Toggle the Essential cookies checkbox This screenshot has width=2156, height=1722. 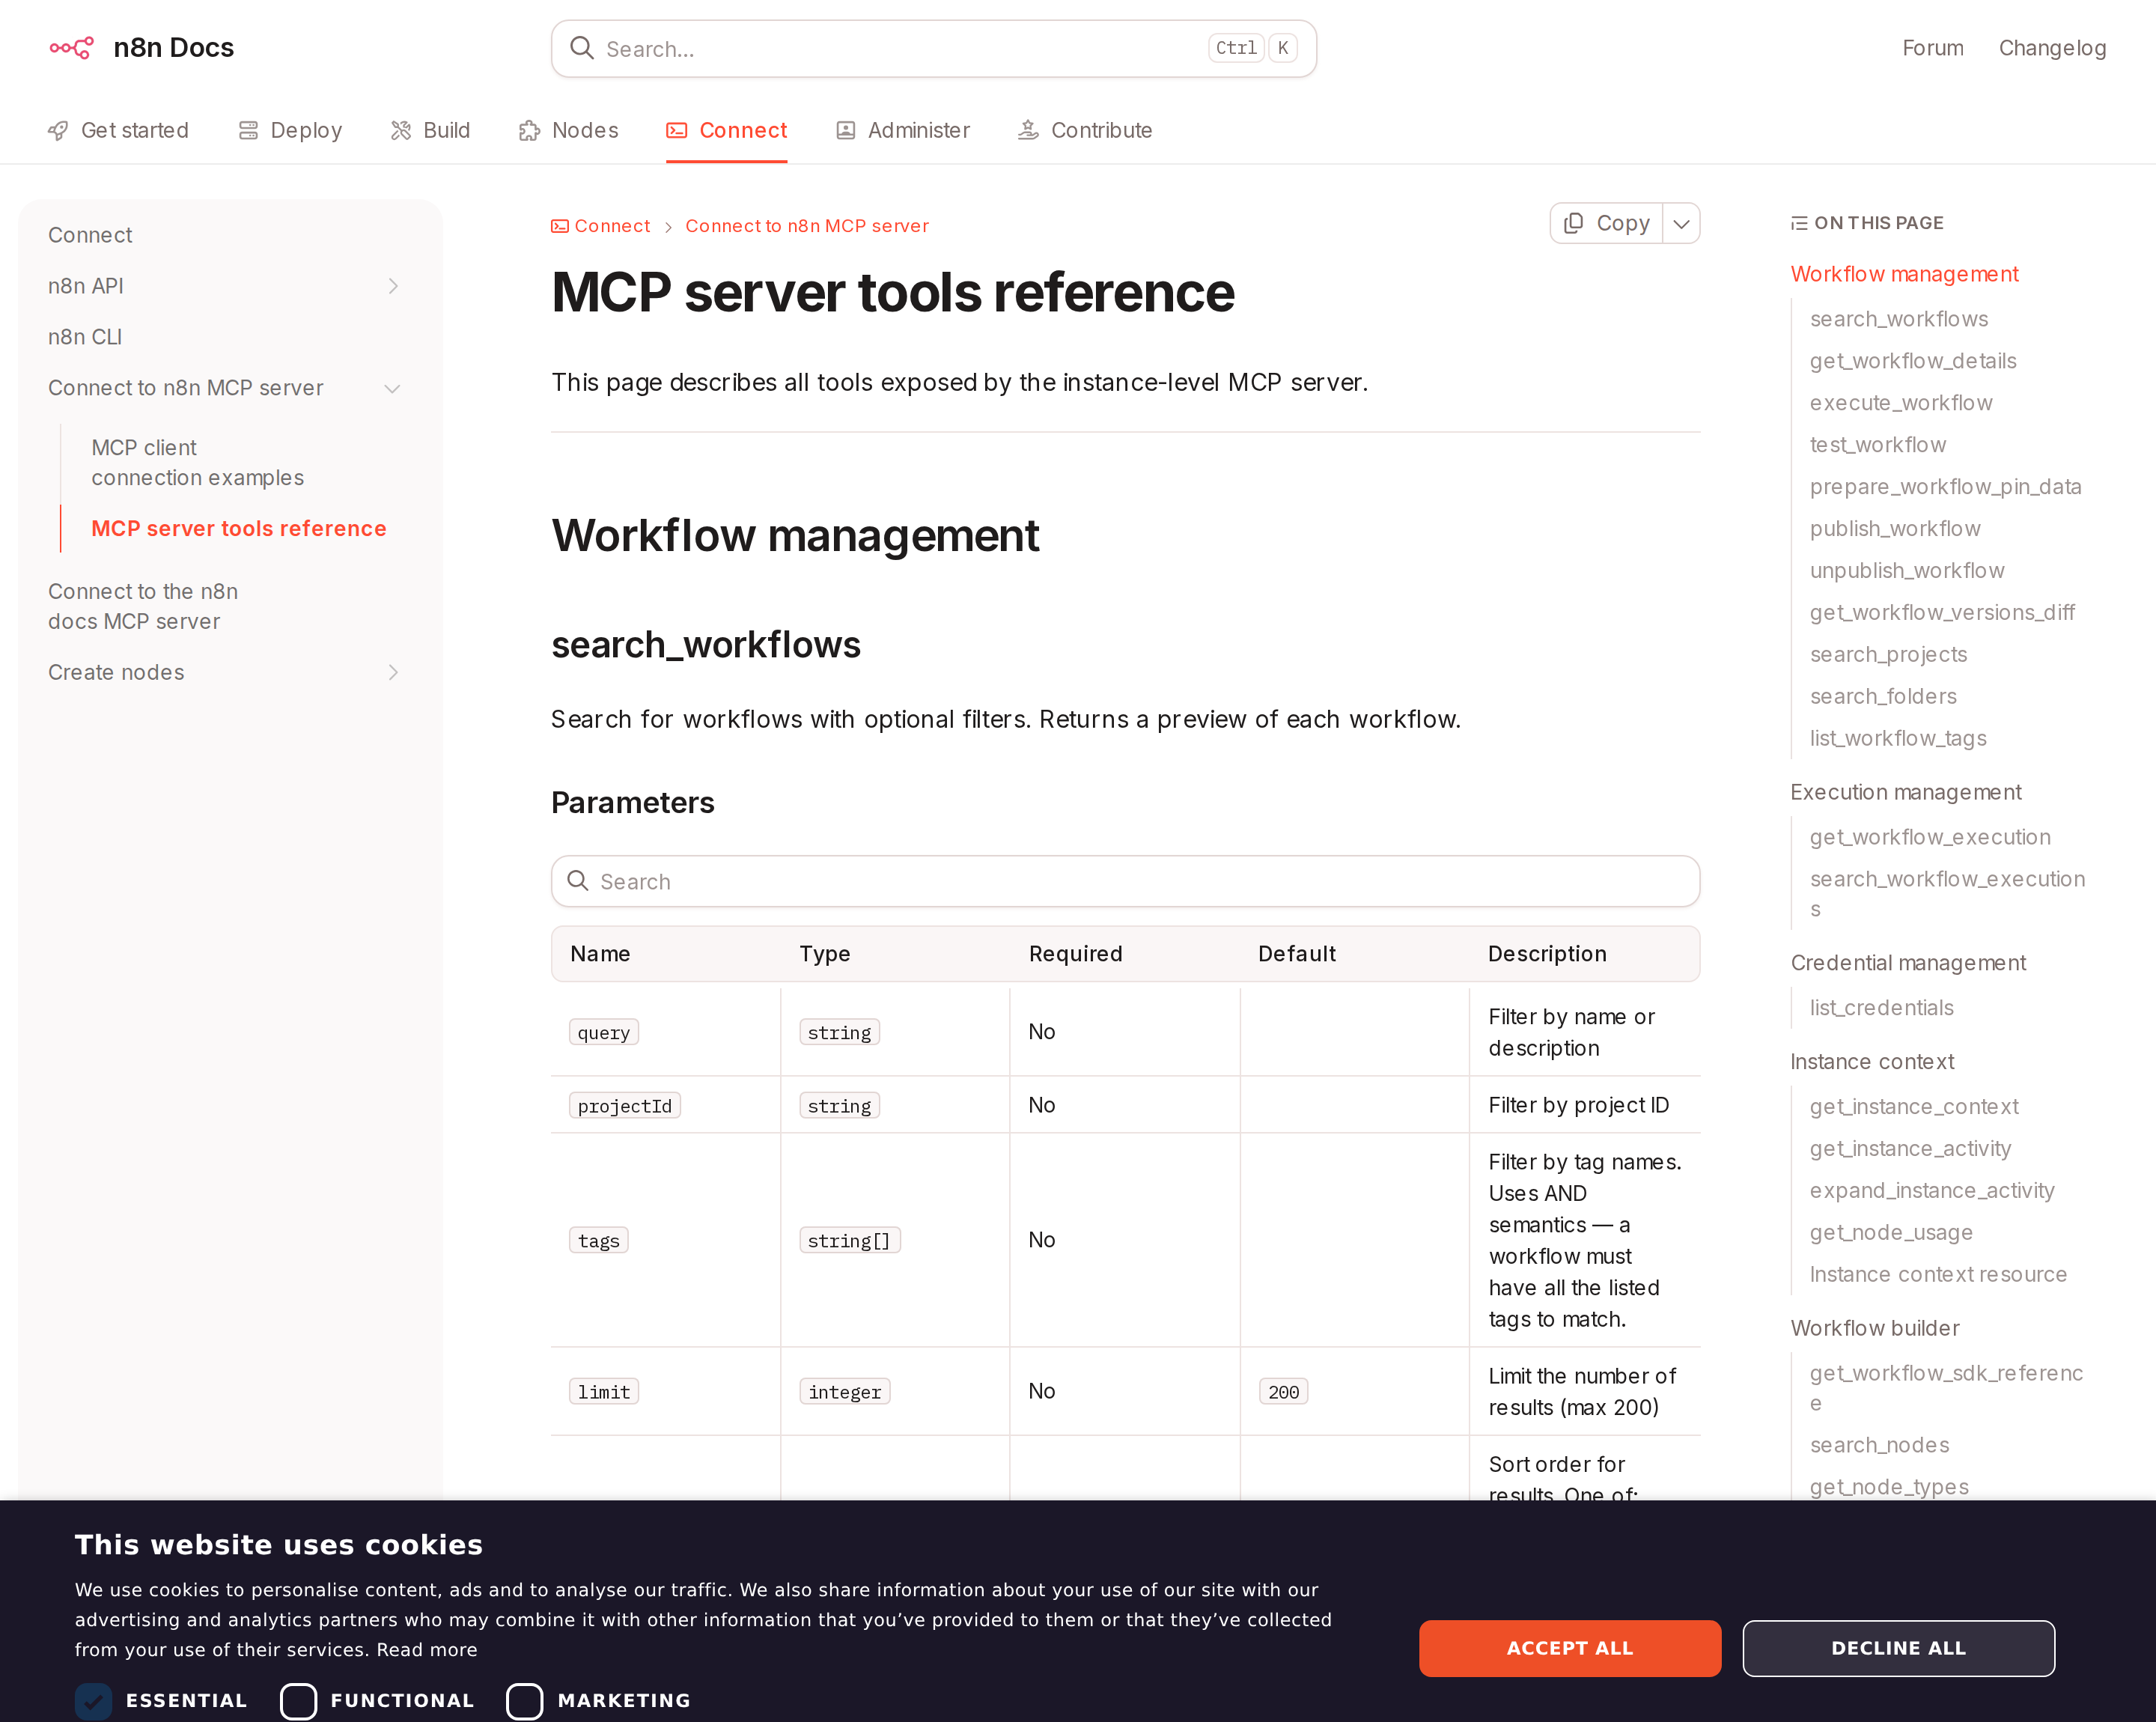tap(93, 1701)
